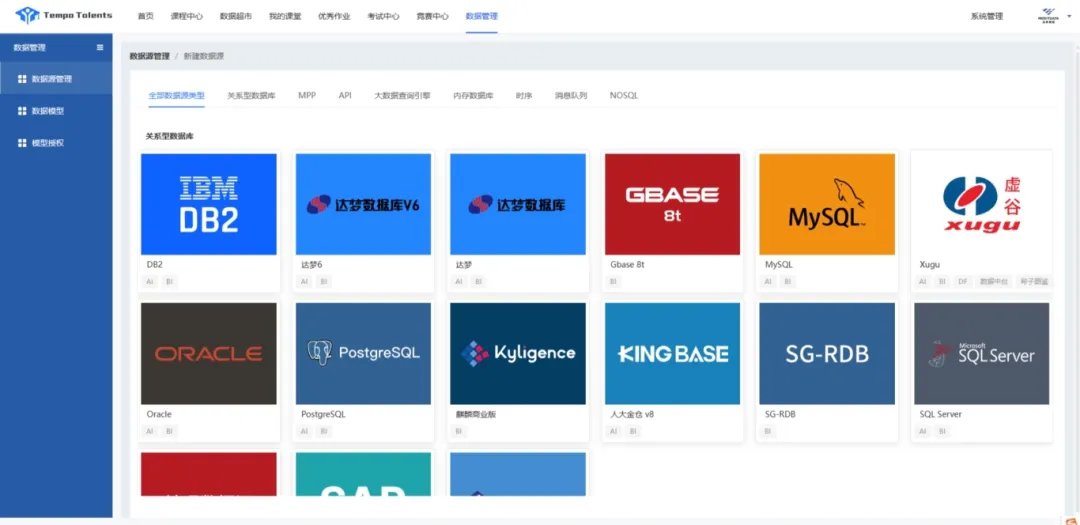Open 数据管理 in top navigation
Screen dimensions: 1080x525
click(x=481, y=17)
